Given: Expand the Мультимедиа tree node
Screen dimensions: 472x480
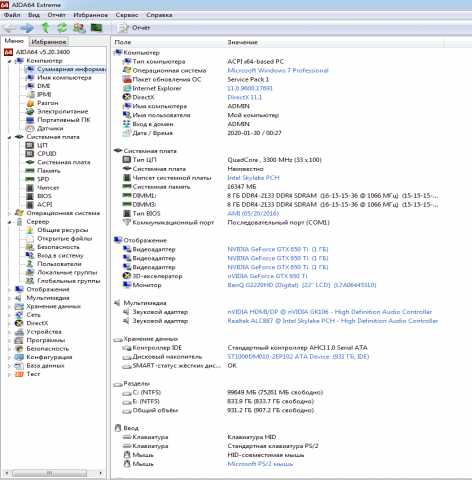Looking at the screenshot, I should pos(10,298).
